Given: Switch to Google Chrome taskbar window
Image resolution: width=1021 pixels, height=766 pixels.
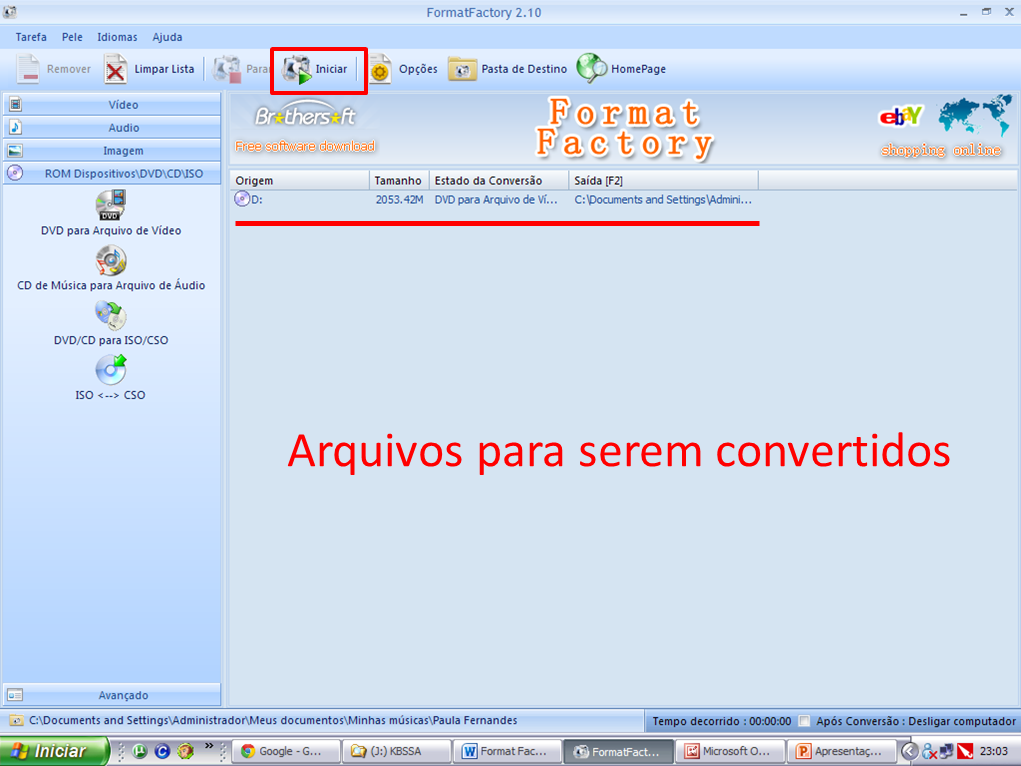Looking at the screenshot, I should click(x=287, y=751).
